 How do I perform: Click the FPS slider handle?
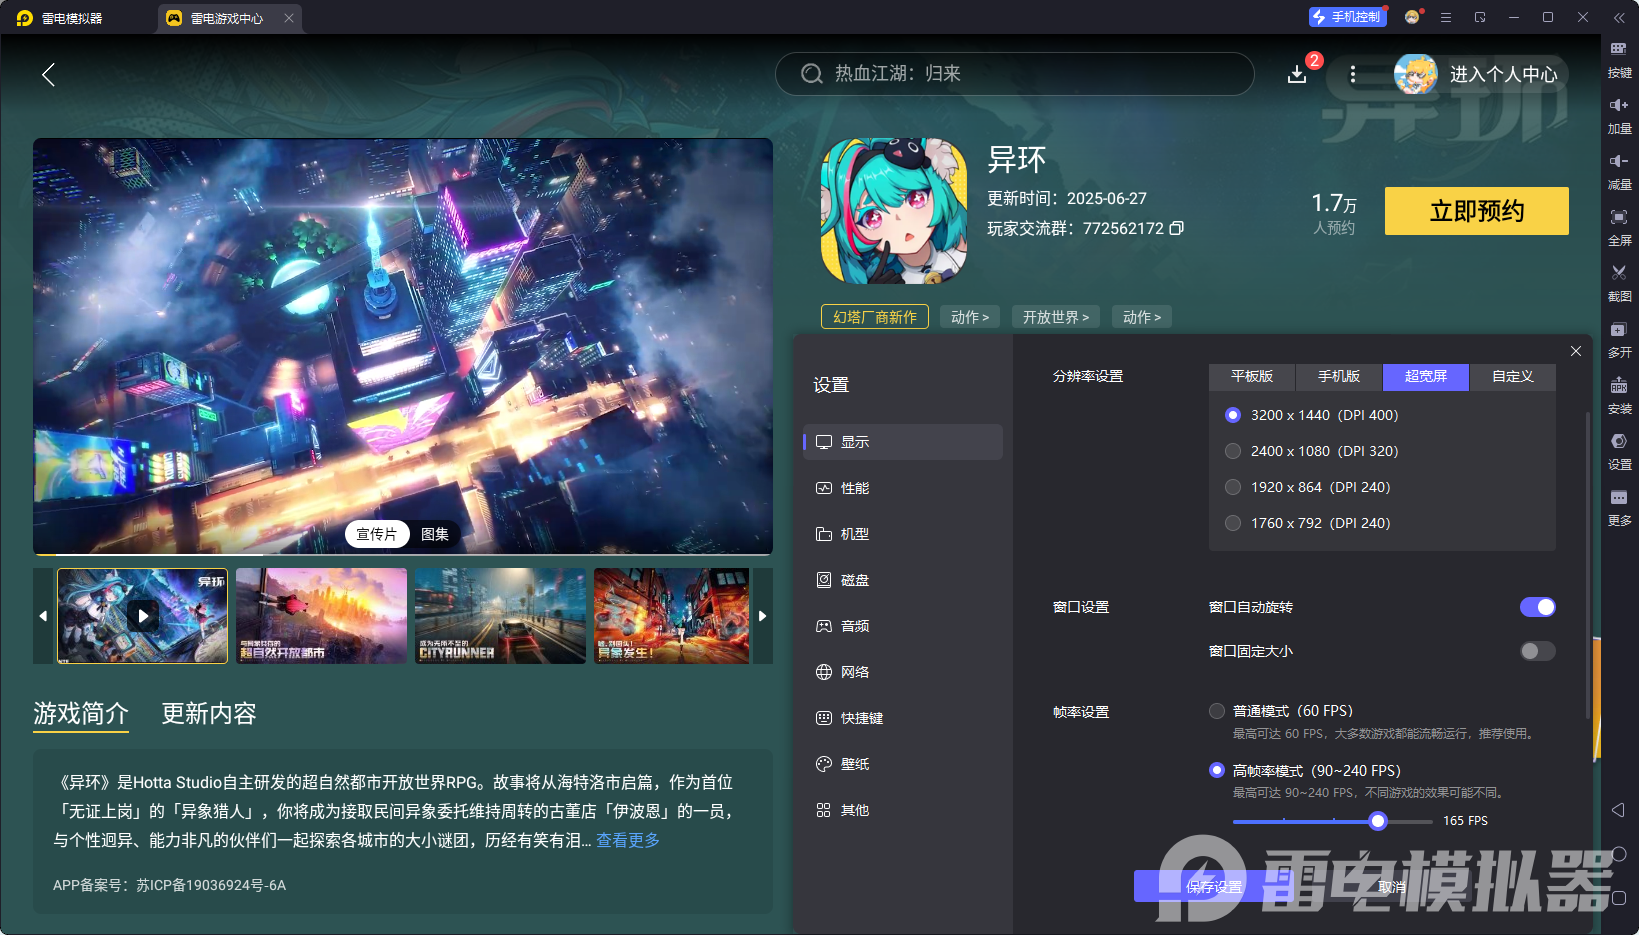[1378, 821]
